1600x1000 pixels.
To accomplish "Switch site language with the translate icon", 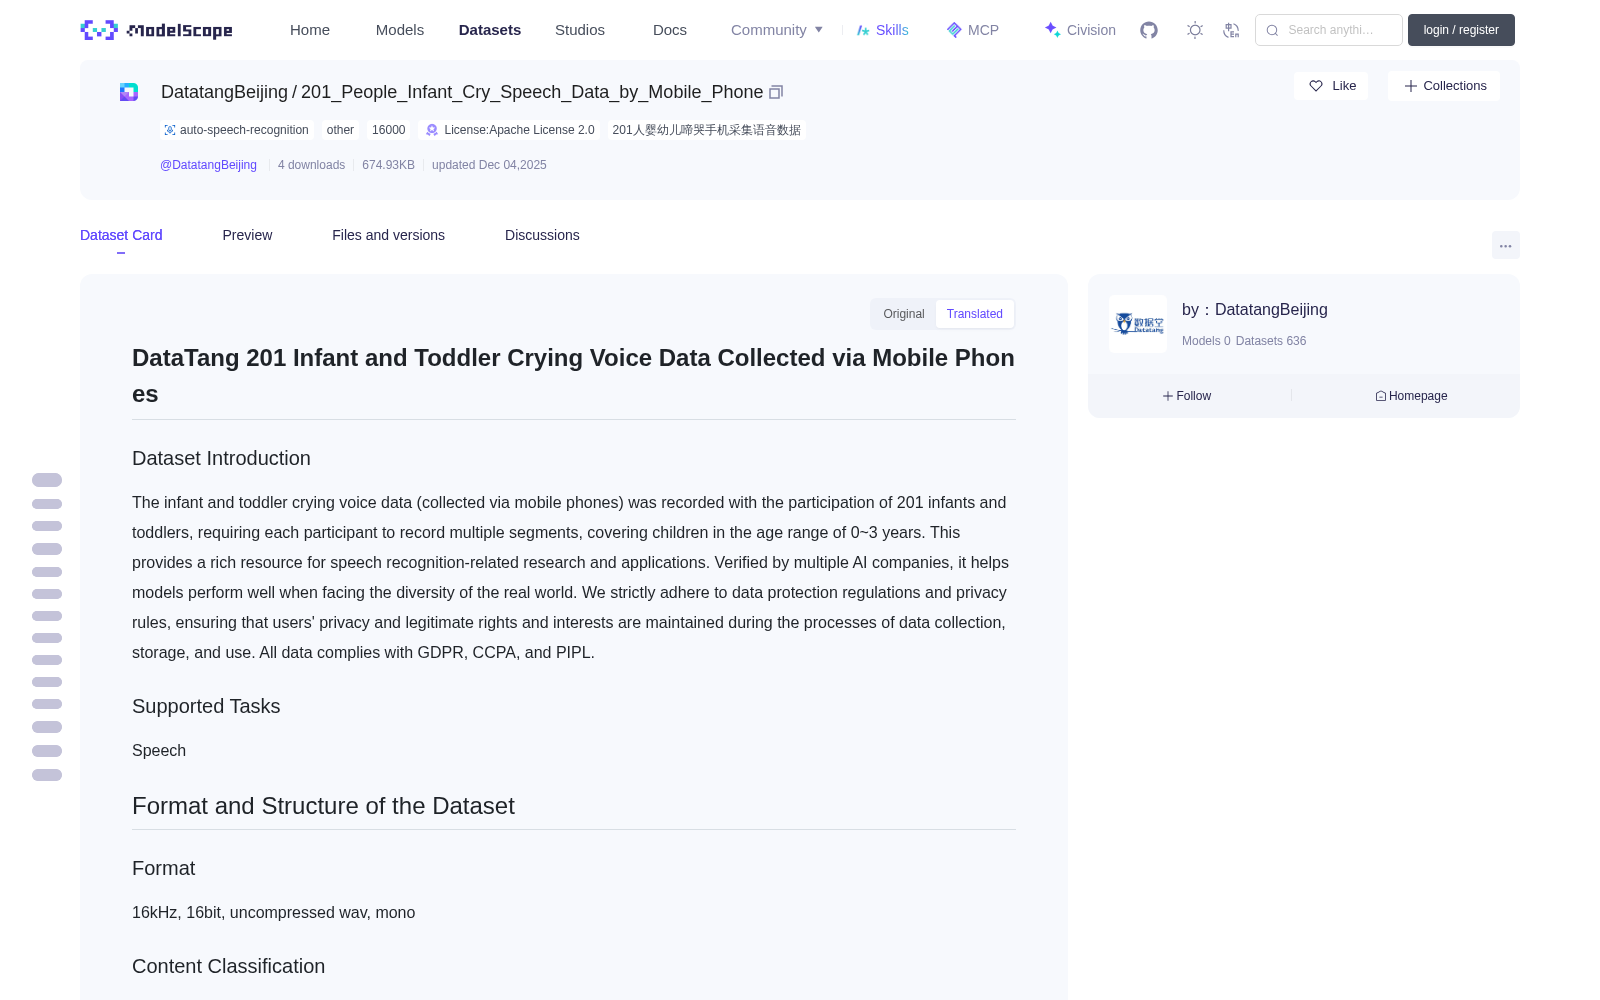I will [x=1232, y=30].
